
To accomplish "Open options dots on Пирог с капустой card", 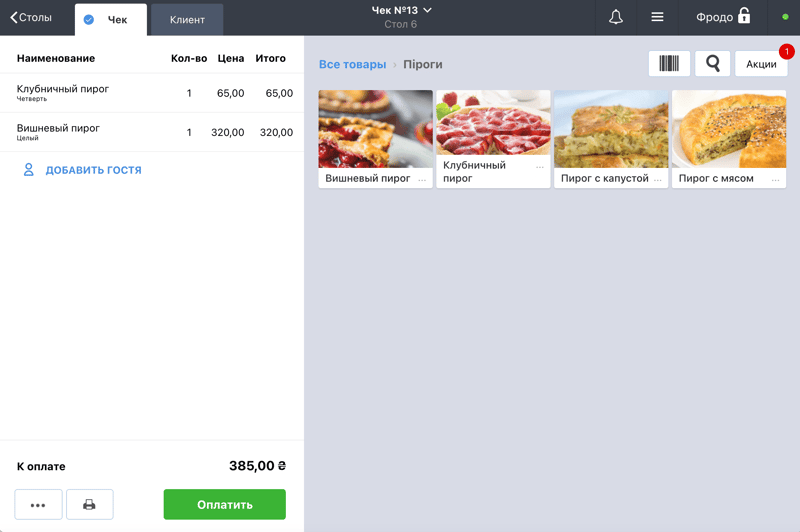I will pyautogui.click(x=658, y=179).
